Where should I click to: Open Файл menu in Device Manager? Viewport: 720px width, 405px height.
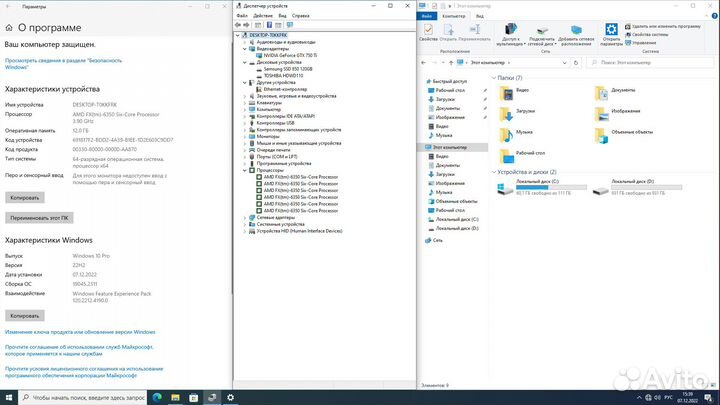pos(242,16)
